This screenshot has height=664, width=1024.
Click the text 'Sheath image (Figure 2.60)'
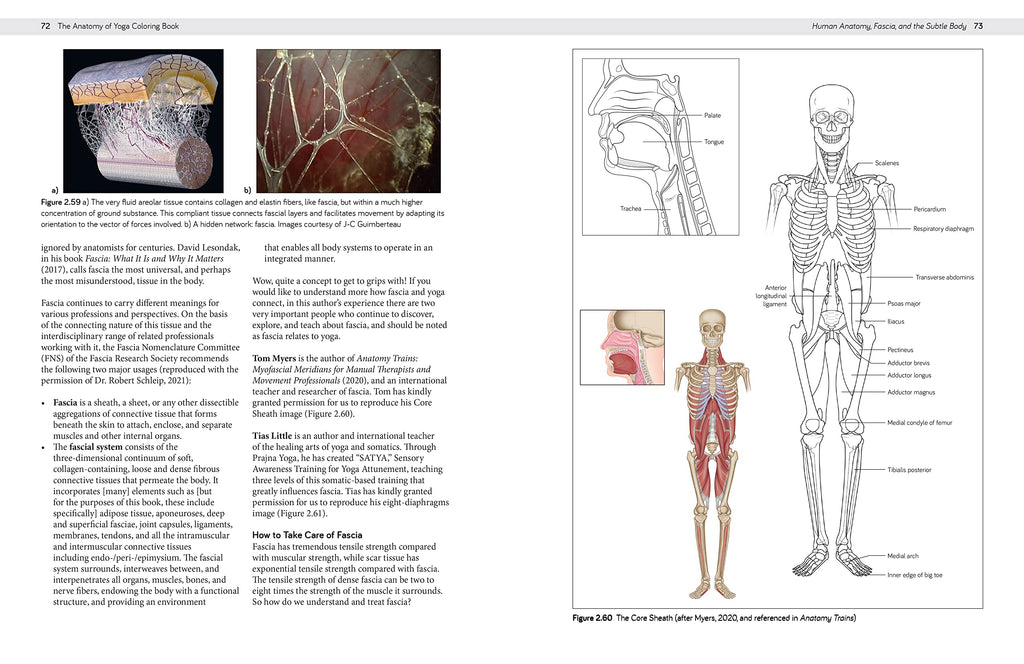(x=303, y=413)
